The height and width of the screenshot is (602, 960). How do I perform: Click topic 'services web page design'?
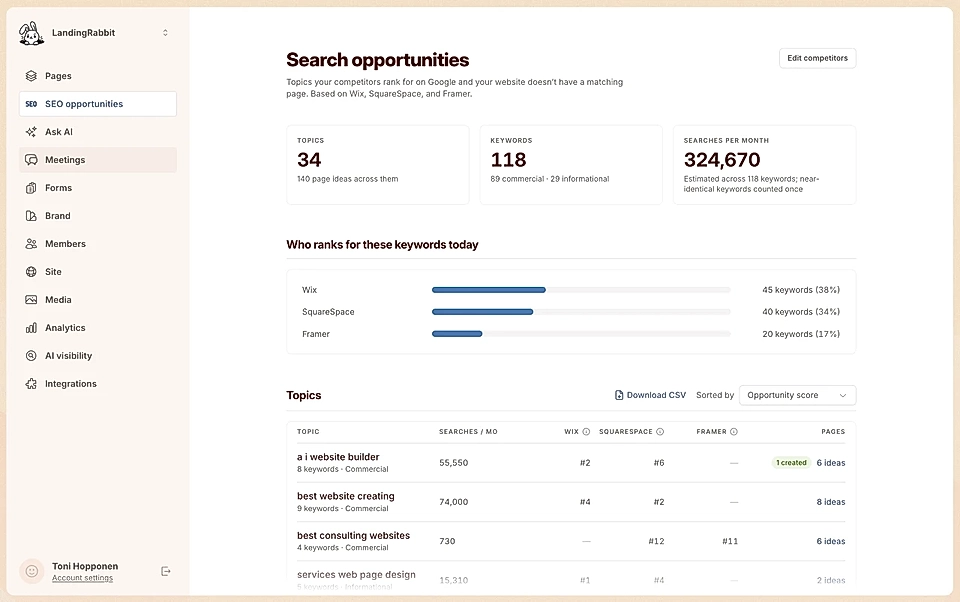point(356,574)
